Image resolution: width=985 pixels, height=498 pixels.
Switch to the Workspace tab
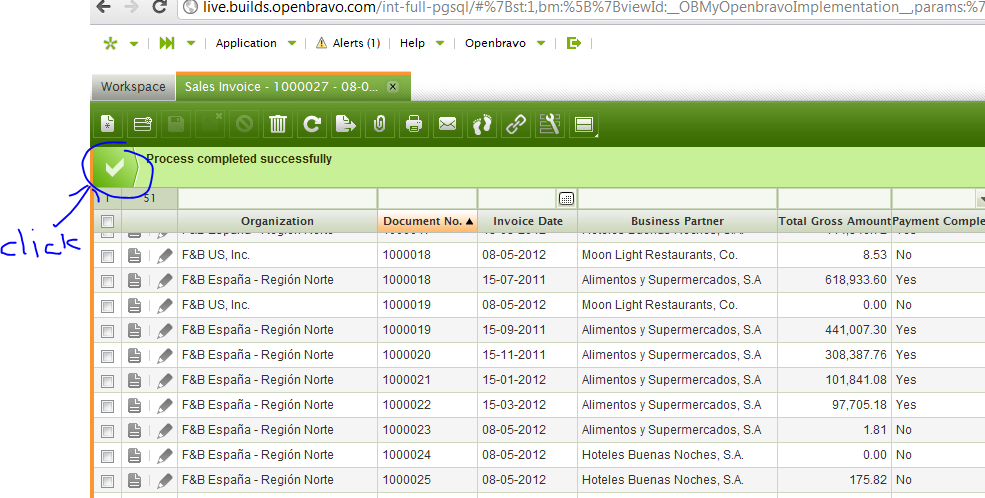(x=133, y=87)
